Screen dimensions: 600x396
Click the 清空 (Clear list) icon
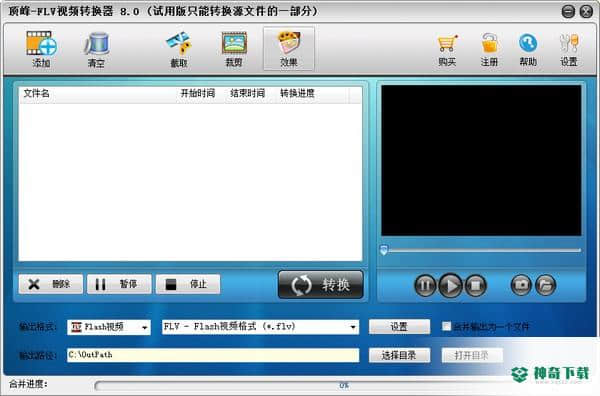pyautogui.click(x=96, y=49)
